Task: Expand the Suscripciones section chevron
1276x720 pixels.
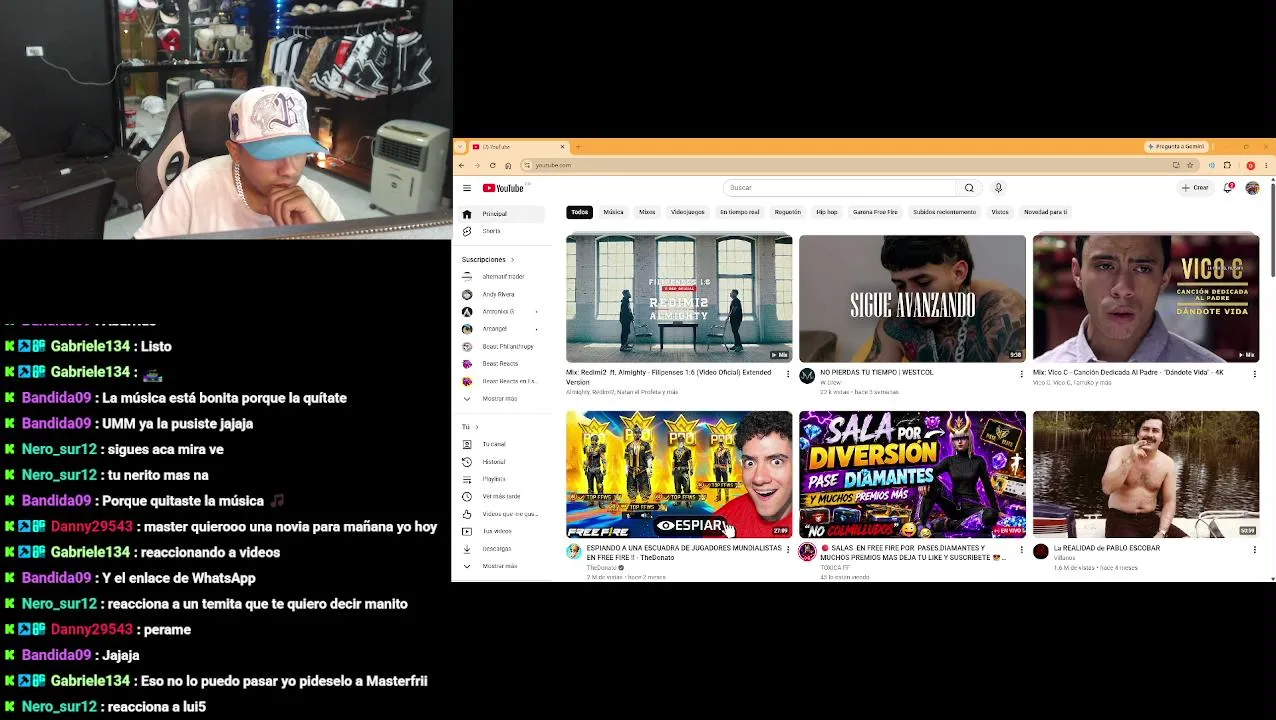Action: point(512,260)
